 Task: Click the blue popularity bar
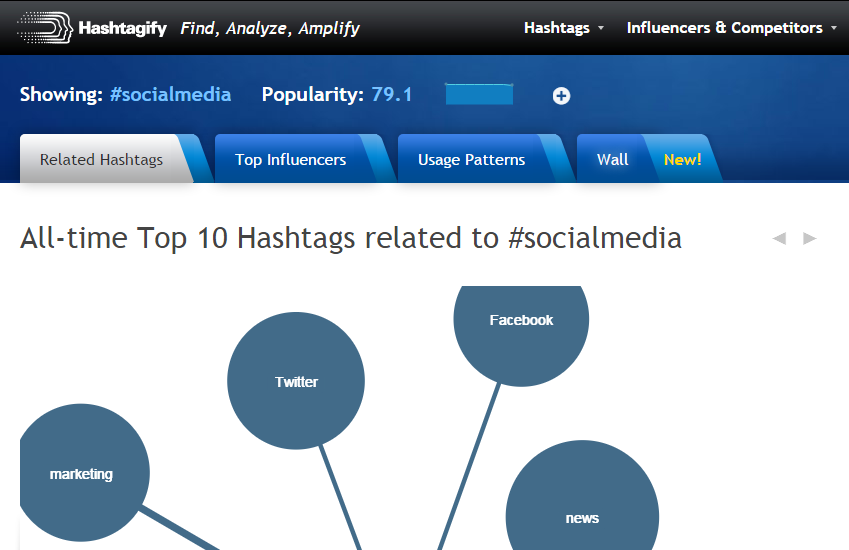[x=479, y=94]
